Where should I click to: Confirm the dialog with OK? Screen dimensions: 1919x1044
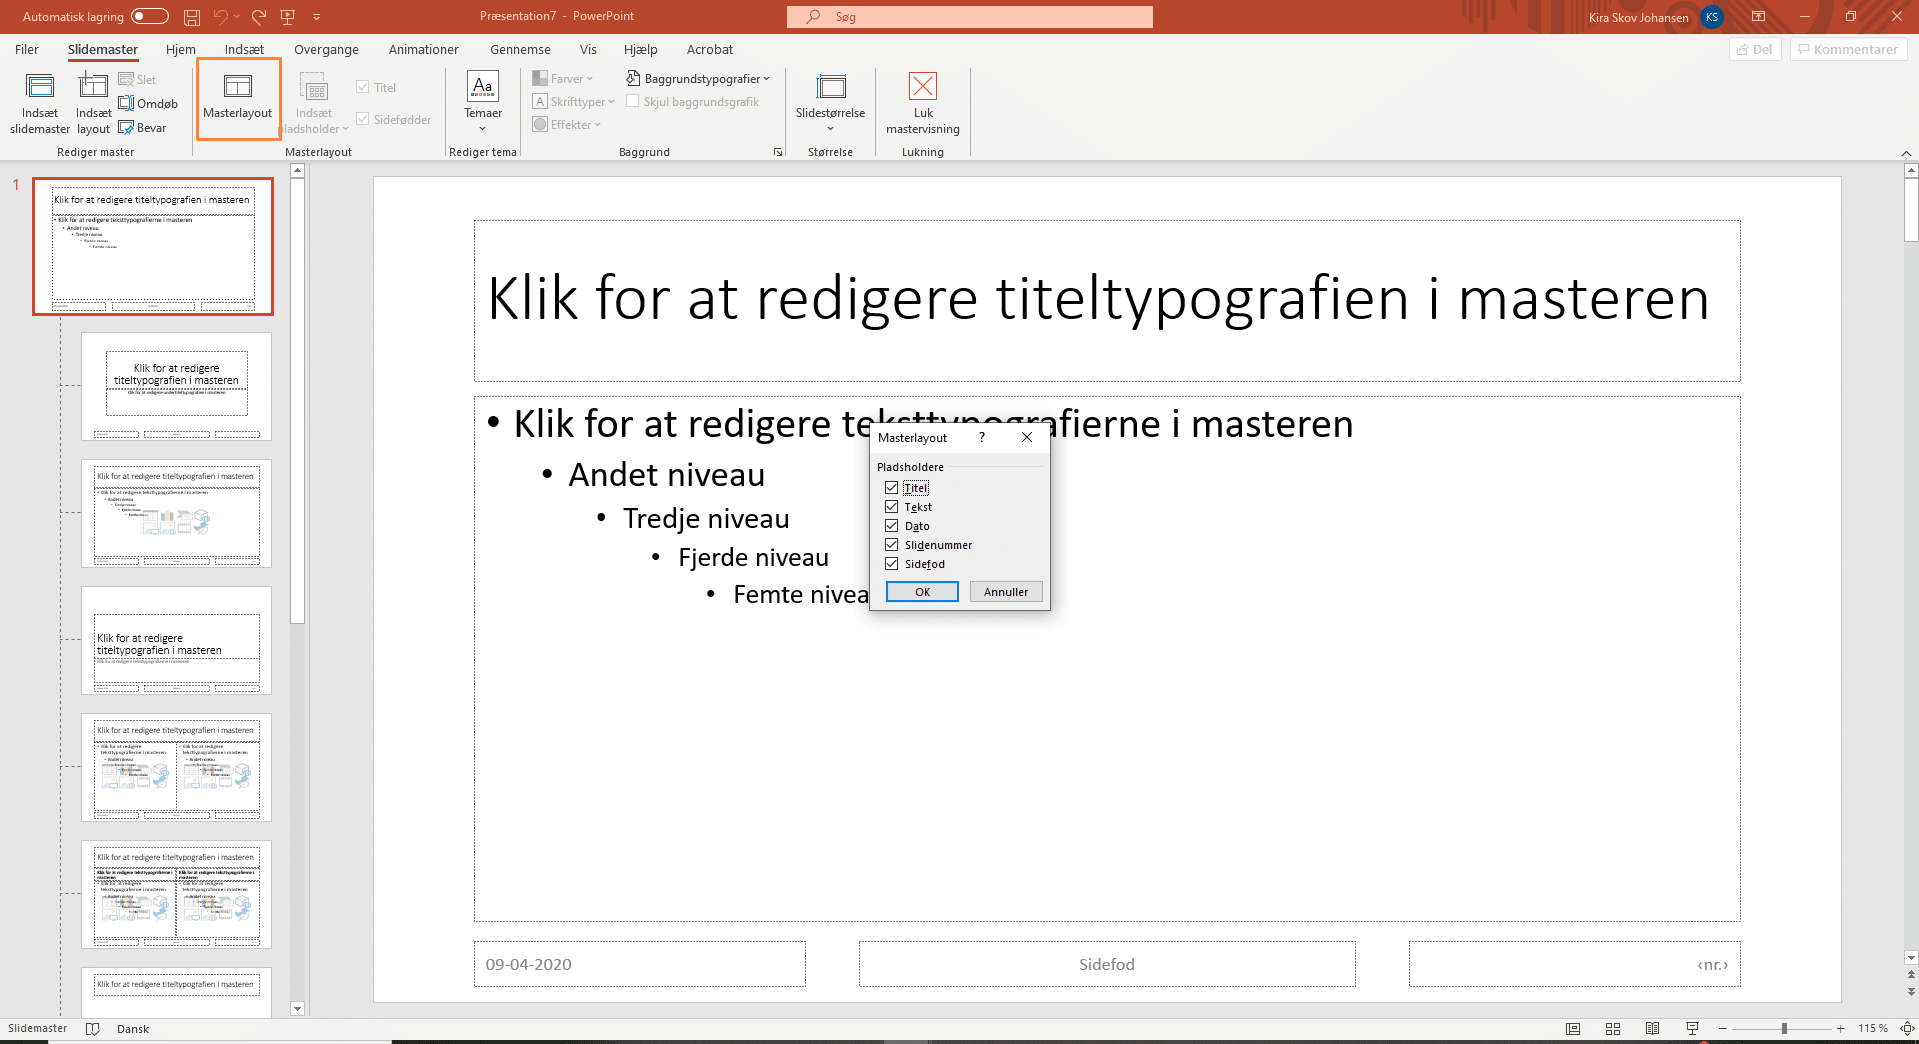920,591
